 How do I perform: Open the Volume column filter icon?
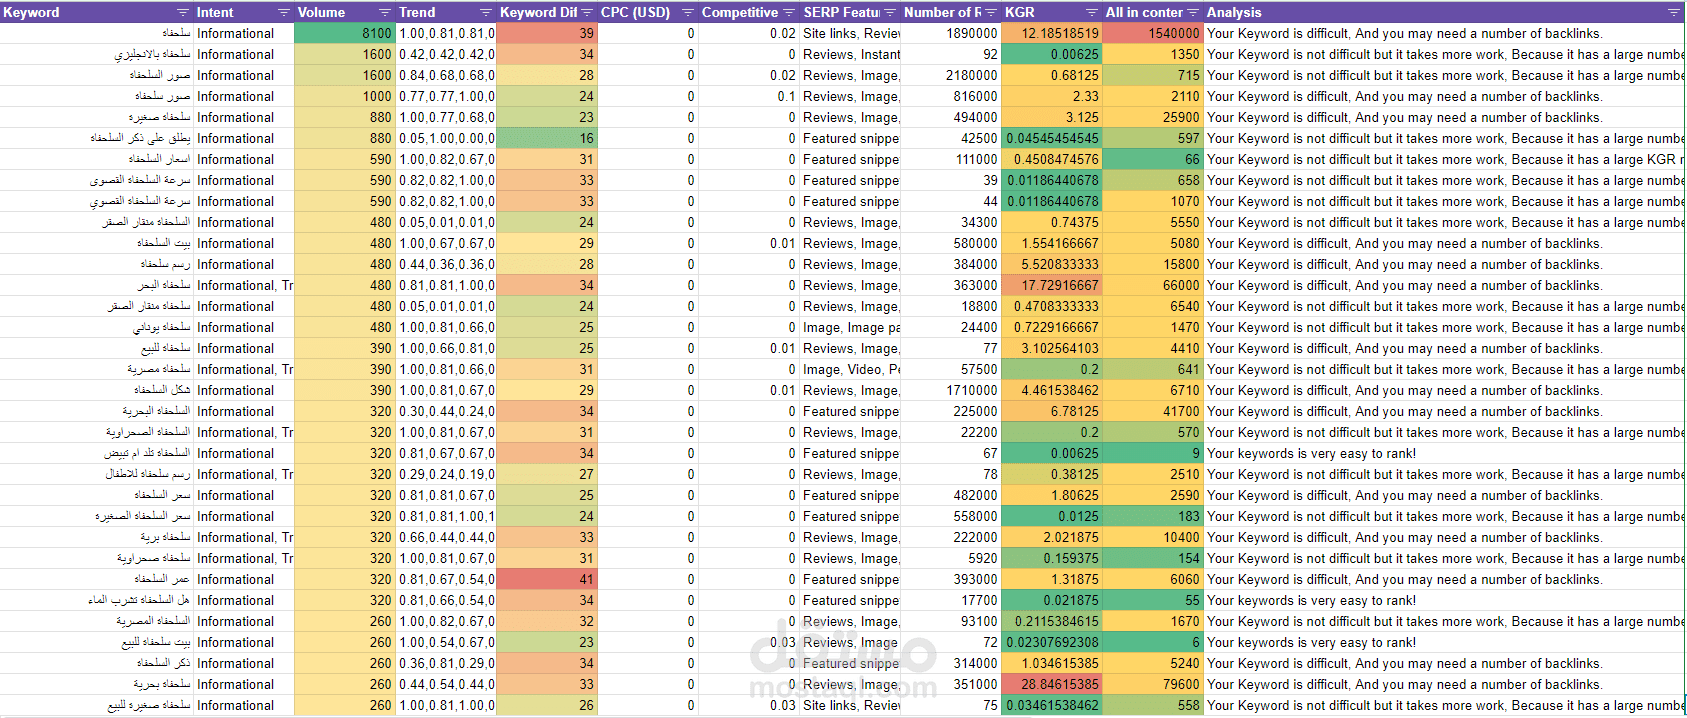pos(384,12)
